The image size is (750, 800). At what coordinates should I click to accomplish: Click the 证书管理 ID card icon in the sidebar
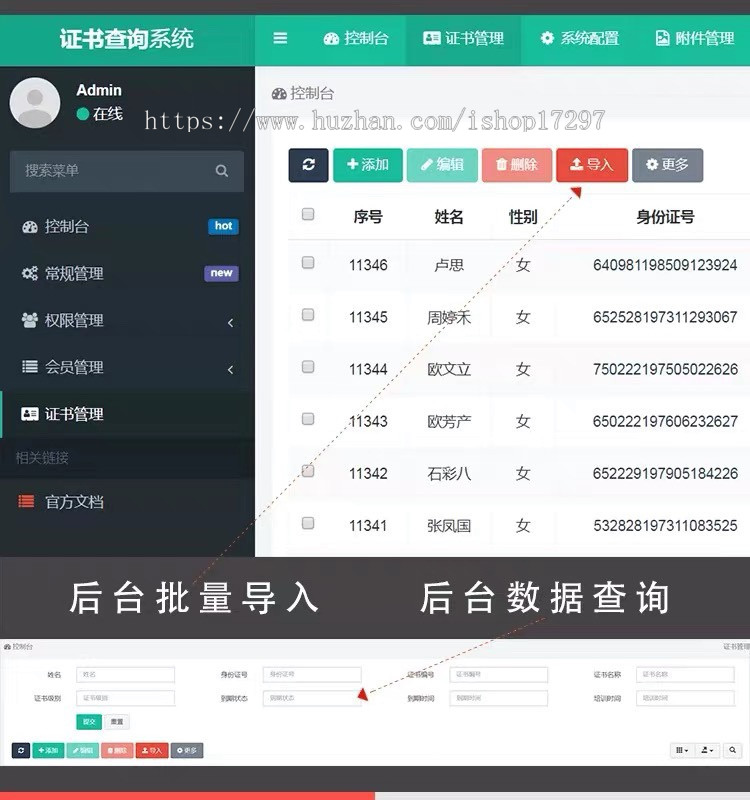(x=30, y=414)
